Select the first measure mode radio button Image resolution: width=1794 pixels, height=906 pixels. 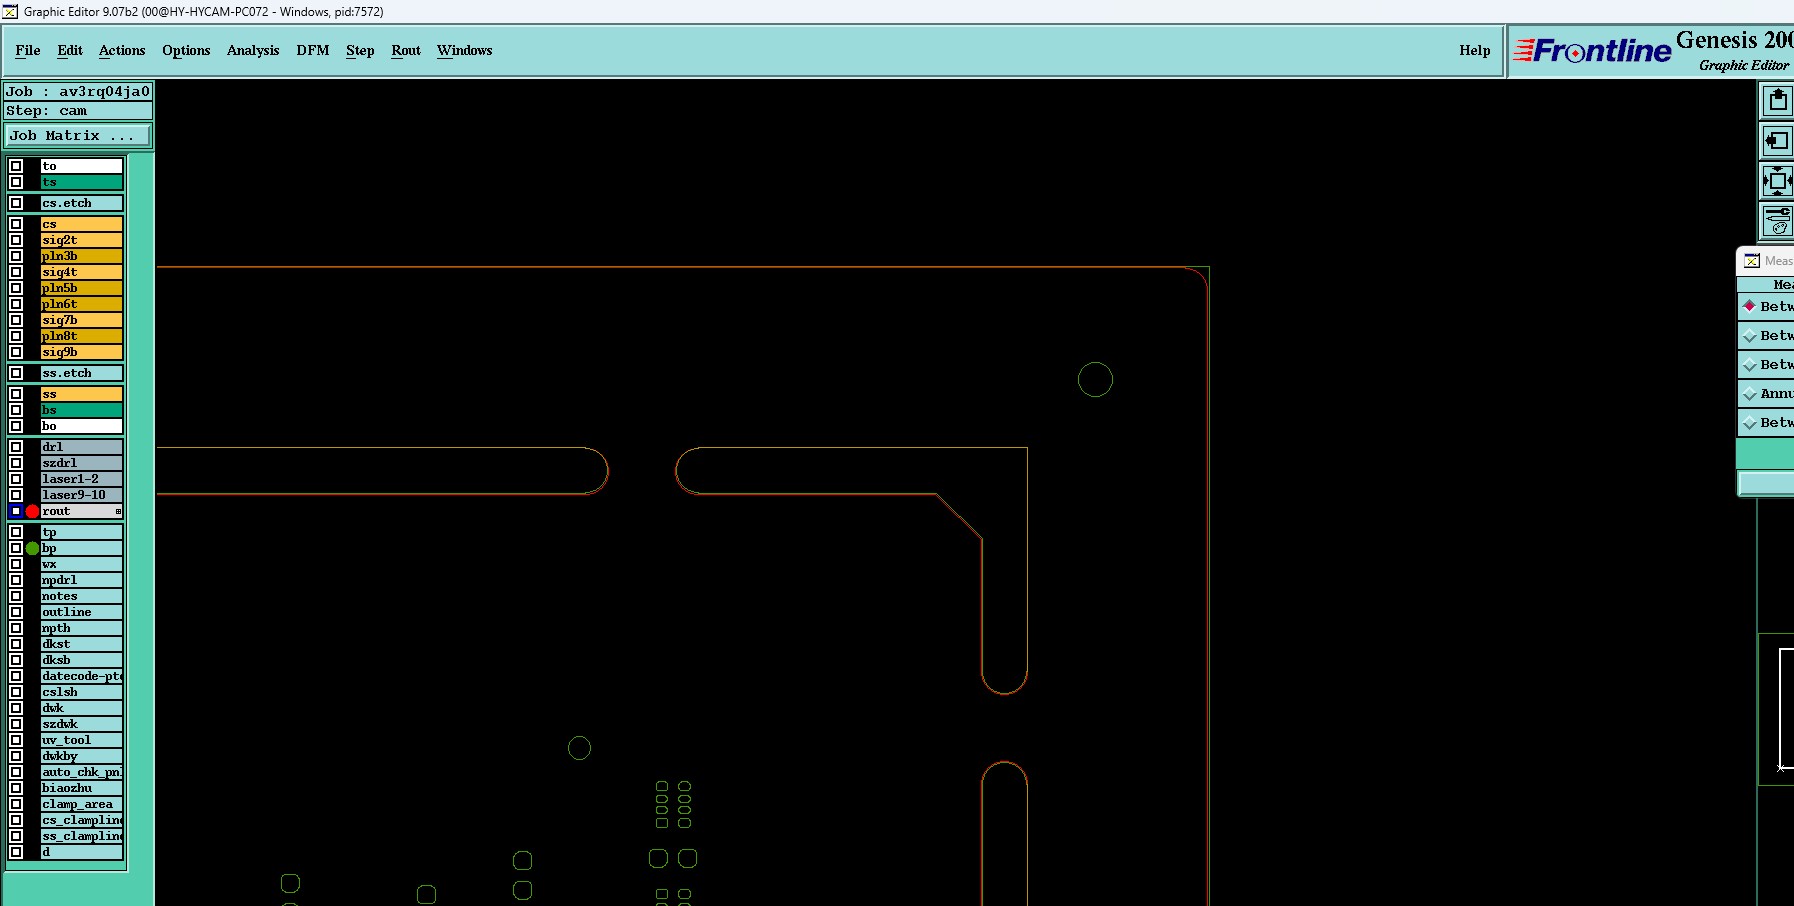(1749, 306)
